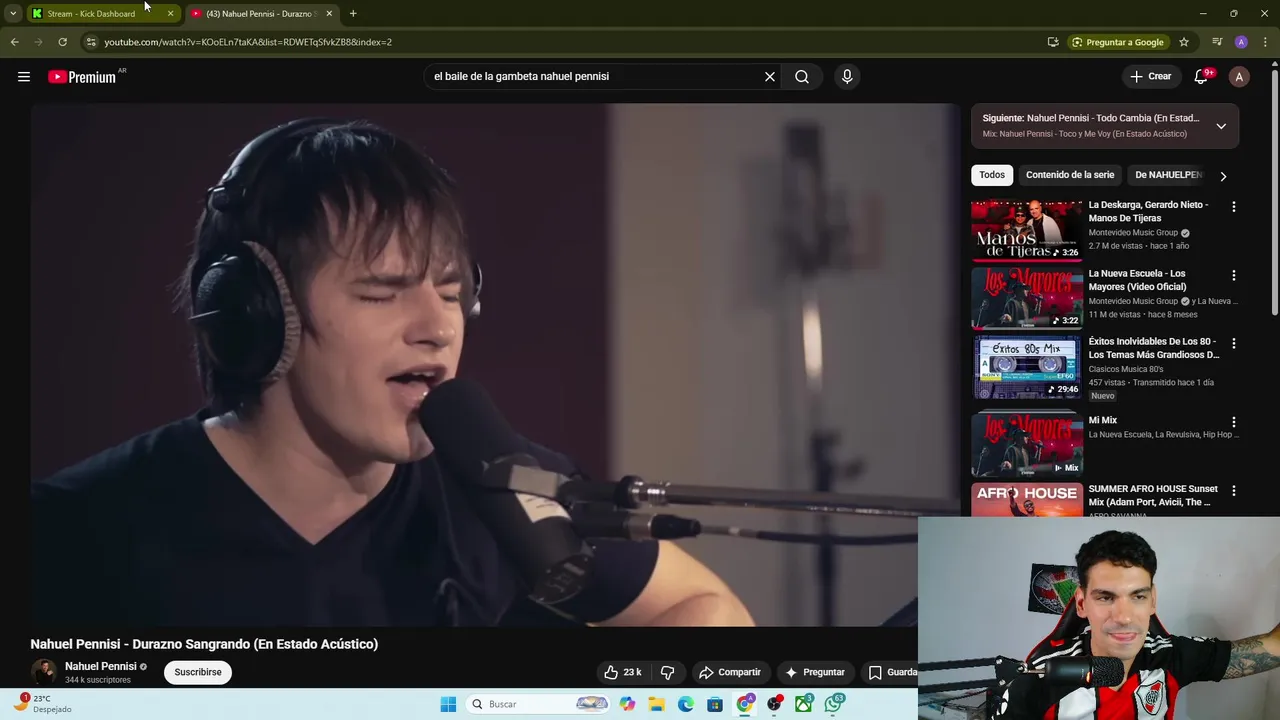Open options for Éxitos Inolvidables video

coord(1233,343)
